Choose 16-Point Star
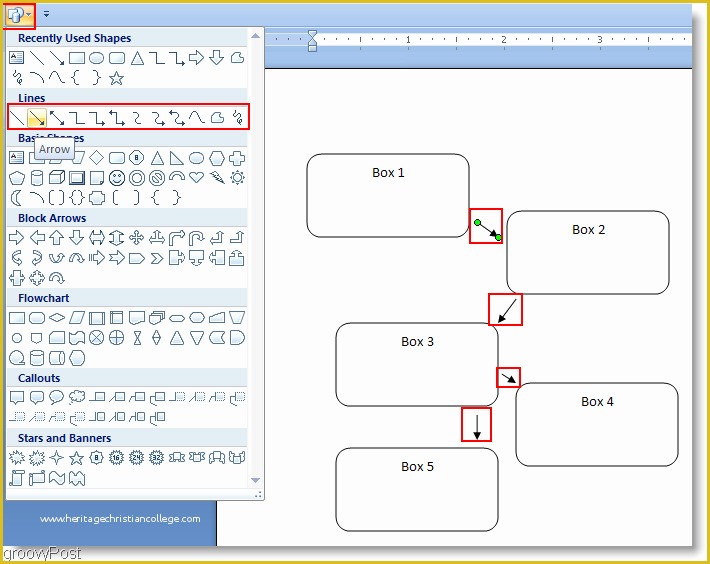The width and height of the screenshot is (710, 564). pos(116,458)
